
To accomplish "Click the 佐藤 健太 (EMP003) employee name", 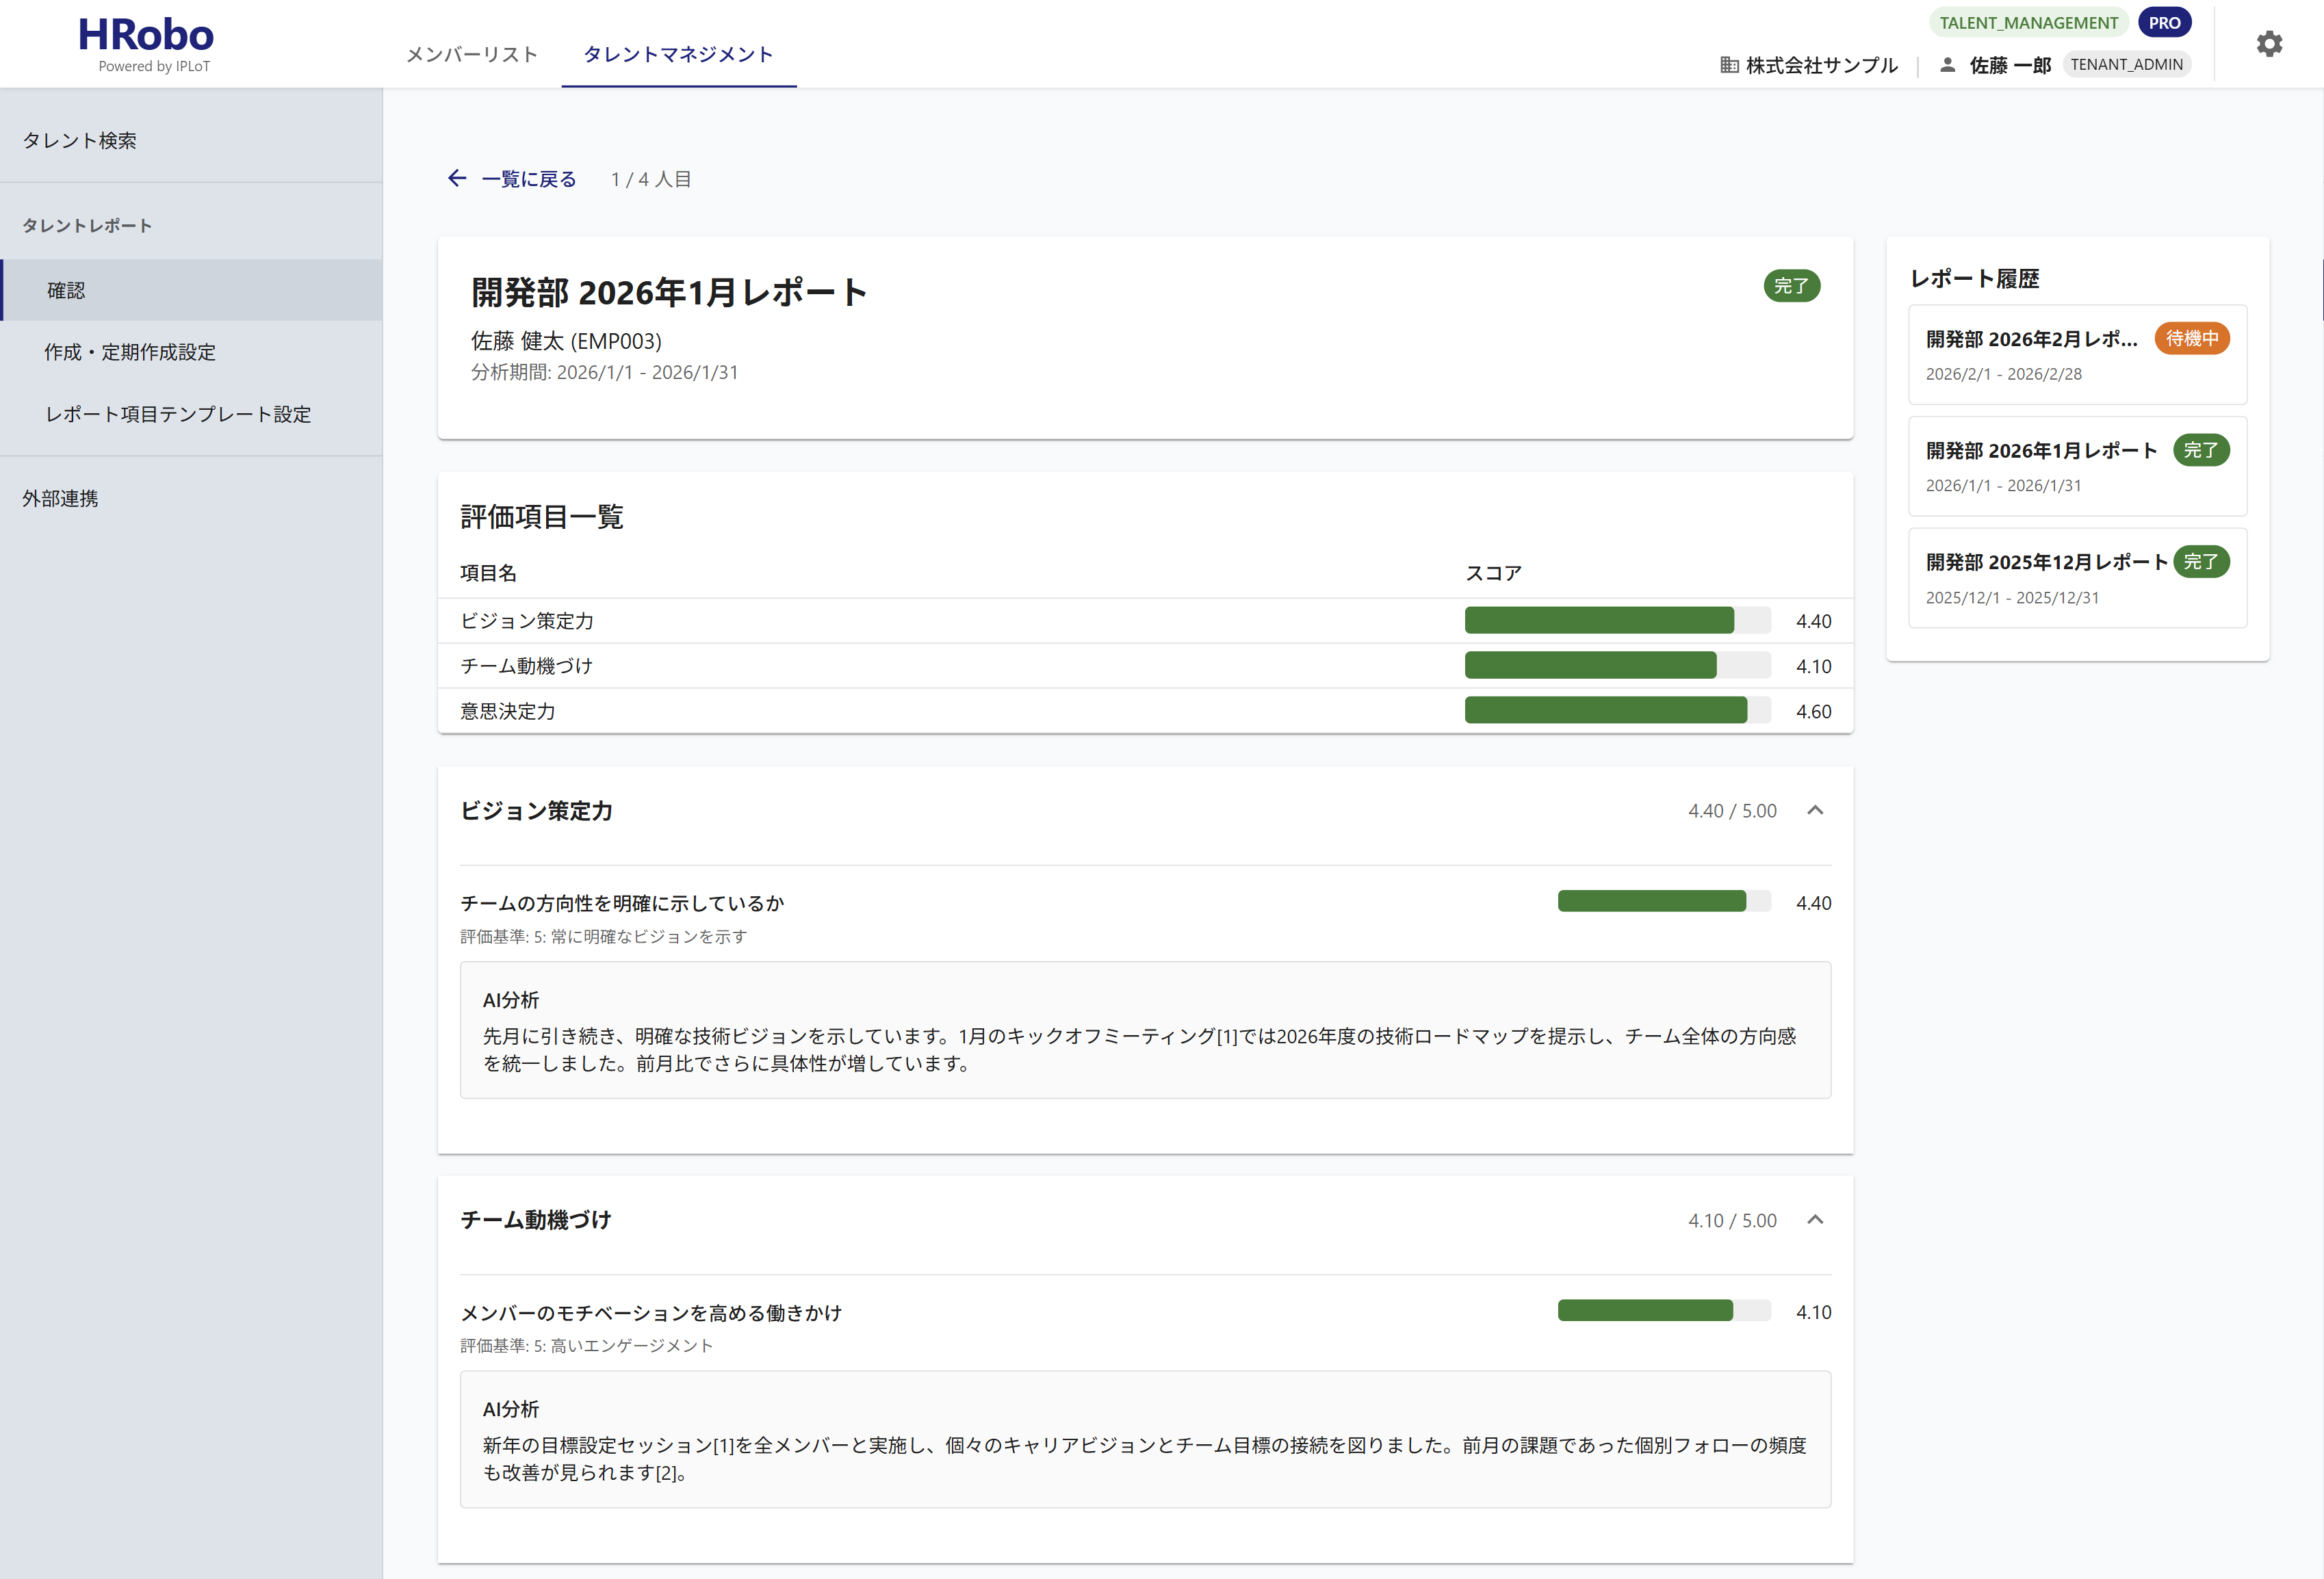I will [x=566, y=341].
